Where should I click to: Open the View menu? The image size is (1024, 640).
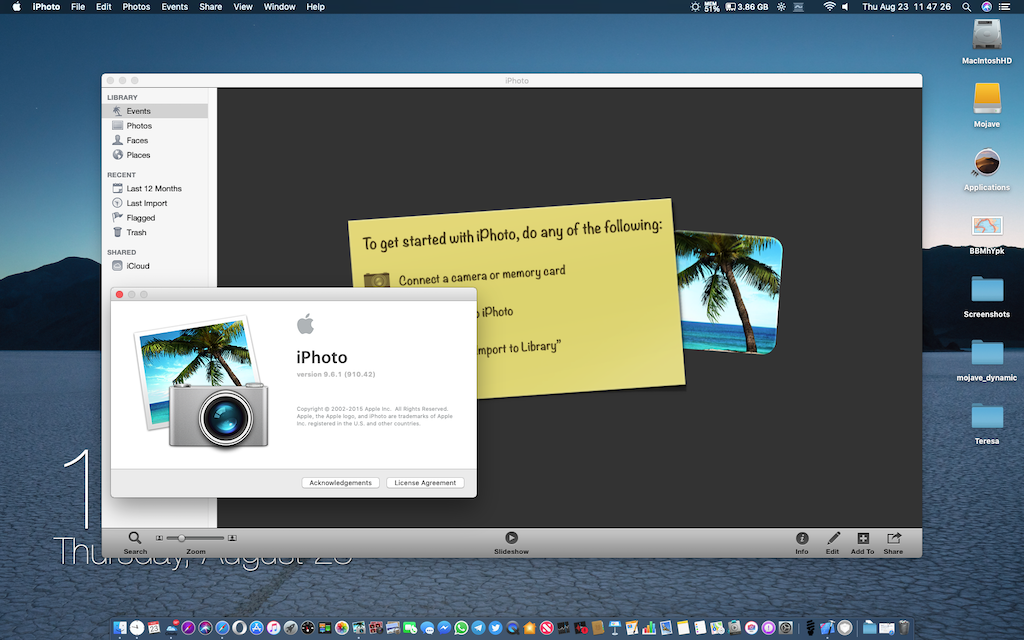243,7
